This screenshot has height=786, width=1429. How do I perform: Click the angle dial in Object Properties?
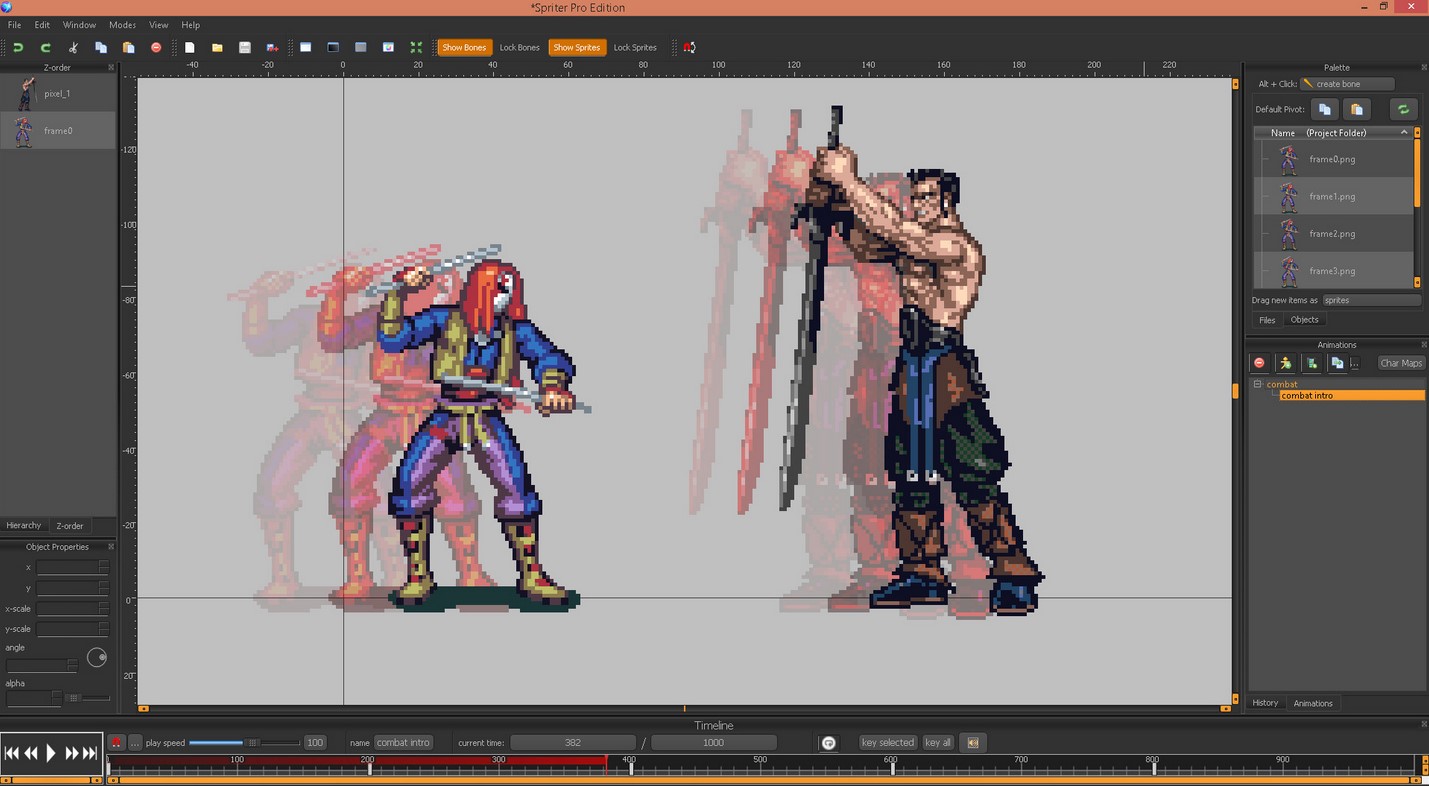click(x=97, y=657)
